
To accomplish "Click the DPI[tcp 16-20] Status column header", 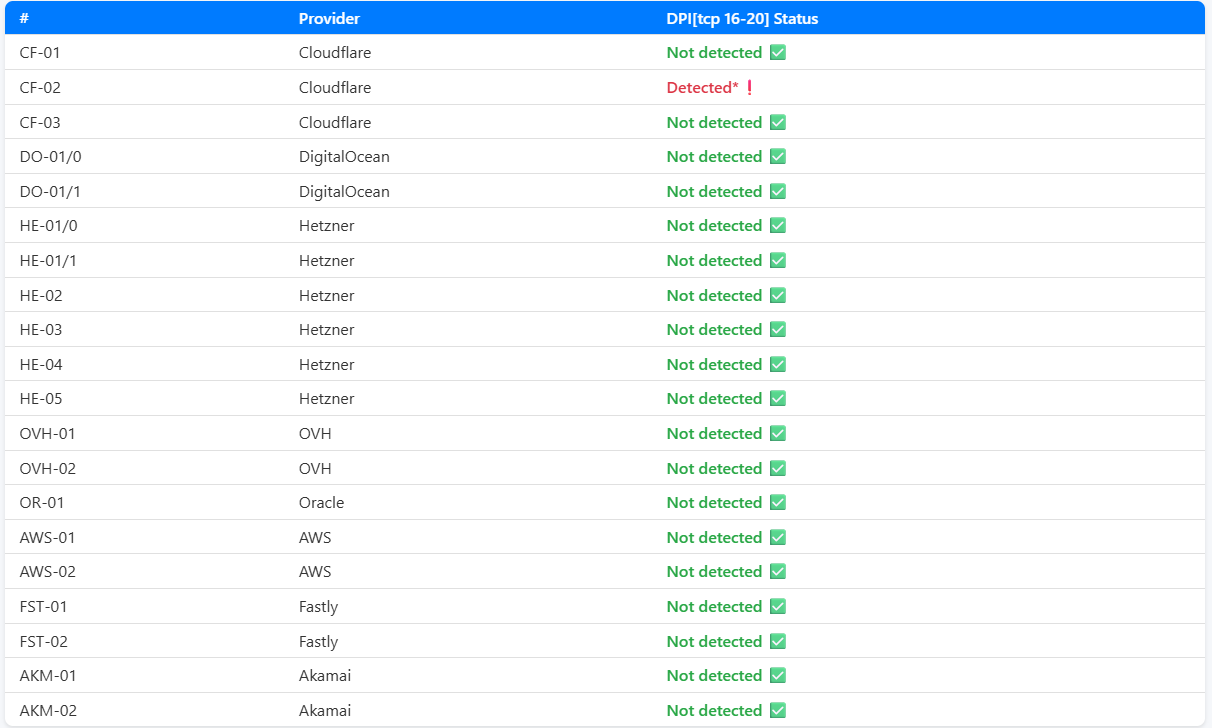I will pos(742,19).
